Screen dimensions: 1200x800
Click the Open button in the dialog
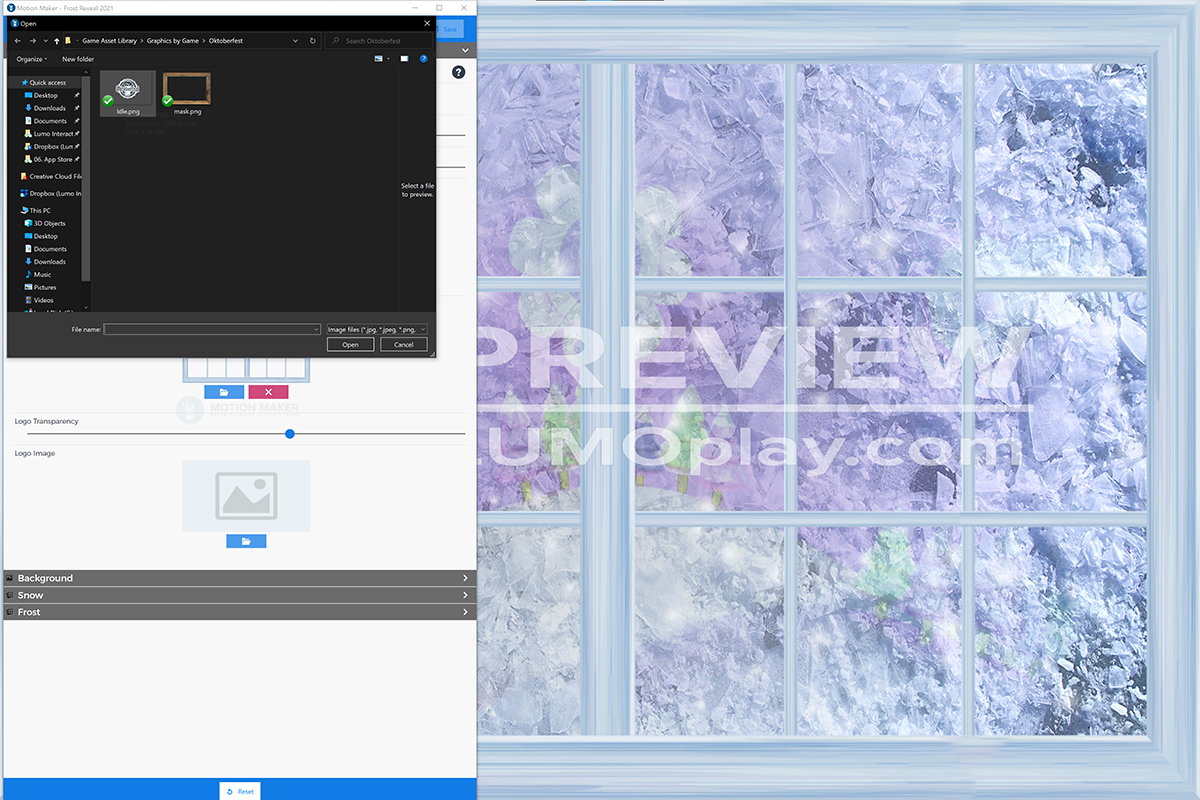coord(350,344)
